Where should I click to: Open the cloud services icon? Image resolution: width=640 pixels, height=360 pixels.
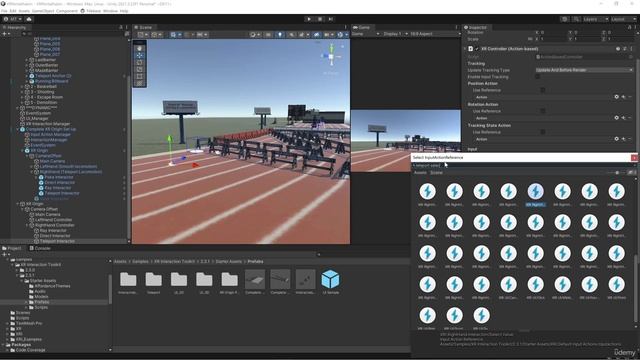(x=29, y=19)
